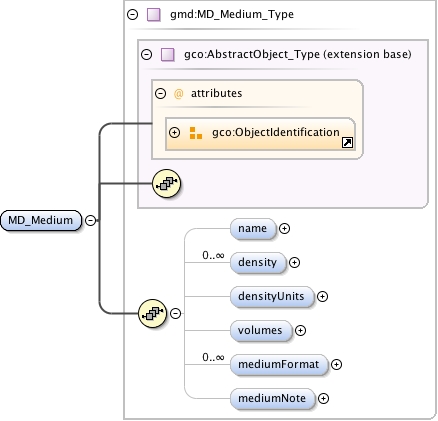Open the gco:ObjectIdentification reference arrow icon
Viewport: 438px width, 421px height.
[347, 143]
